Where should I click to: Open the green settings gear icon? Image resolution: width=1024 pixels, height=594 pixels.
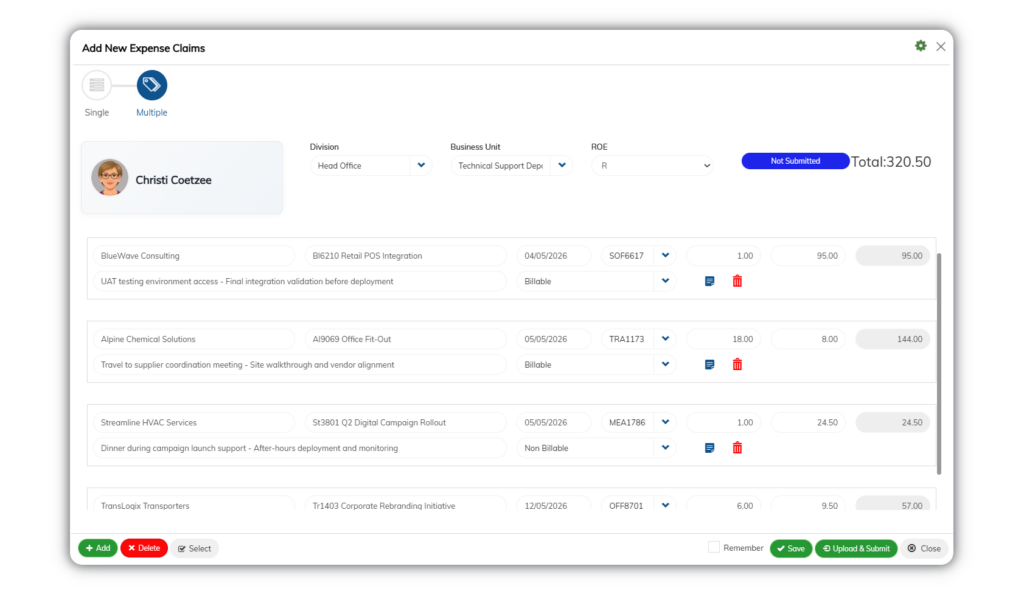point(920,46)
